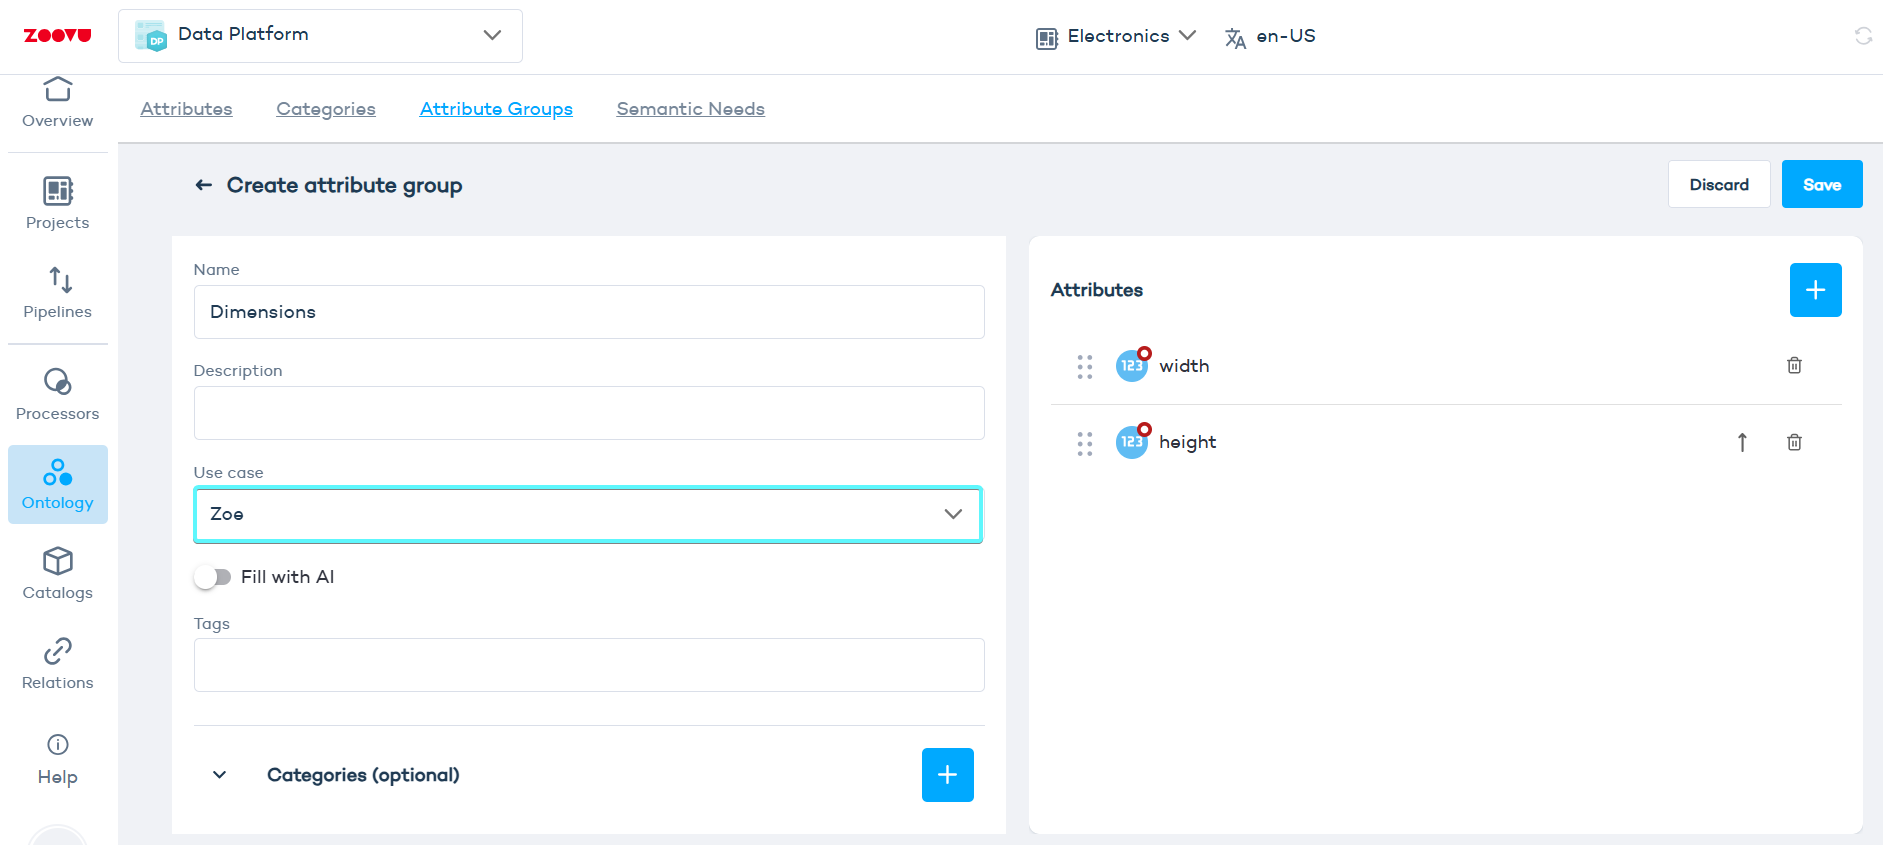Image resolution: width=1883 pixels, height=845 pixels.
Task: Open the Use case dropdown
Action: 588,514
